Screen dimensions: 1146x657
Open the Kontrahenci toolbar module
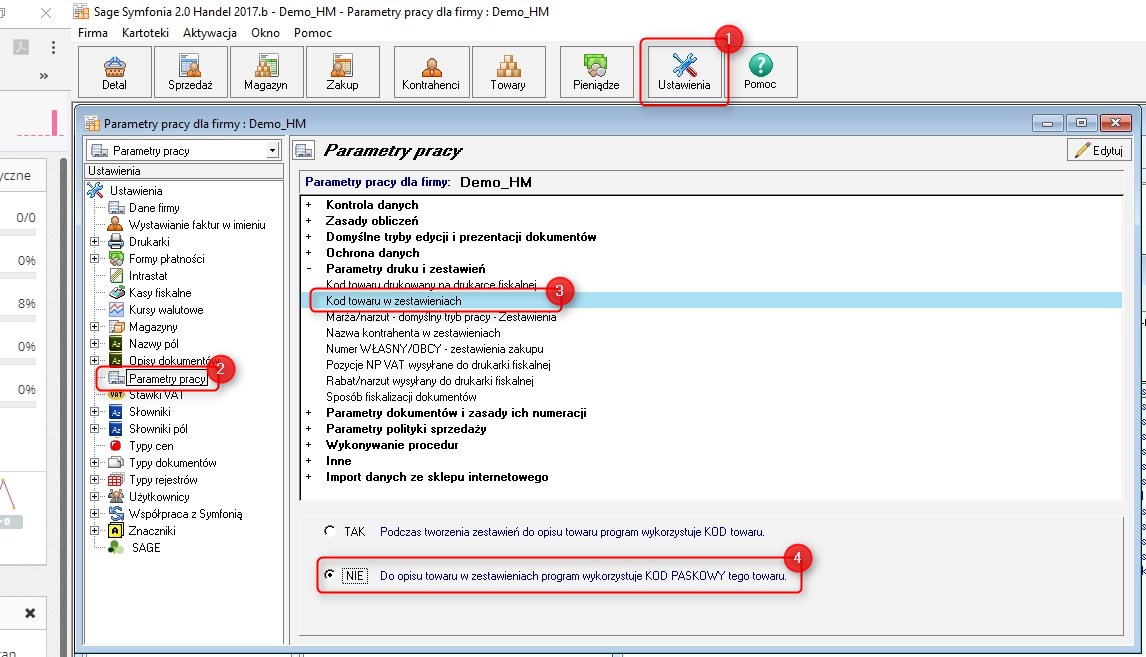430,72
